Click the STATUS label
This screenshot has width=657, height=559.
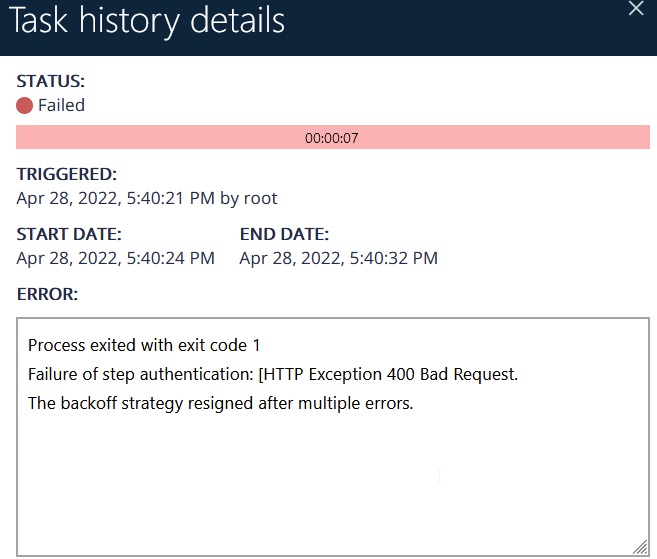pyautogui.click(x=51, y=81)
